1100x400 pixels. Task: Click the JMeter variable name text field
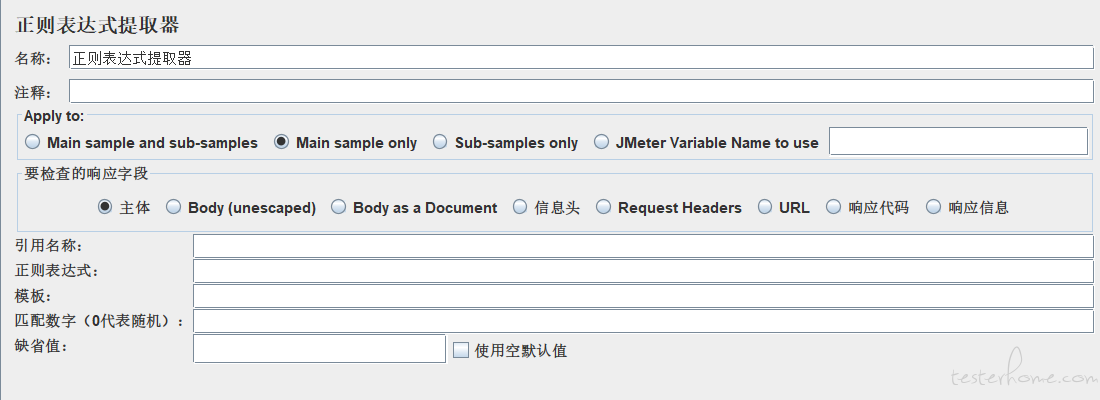pos(958,142)
